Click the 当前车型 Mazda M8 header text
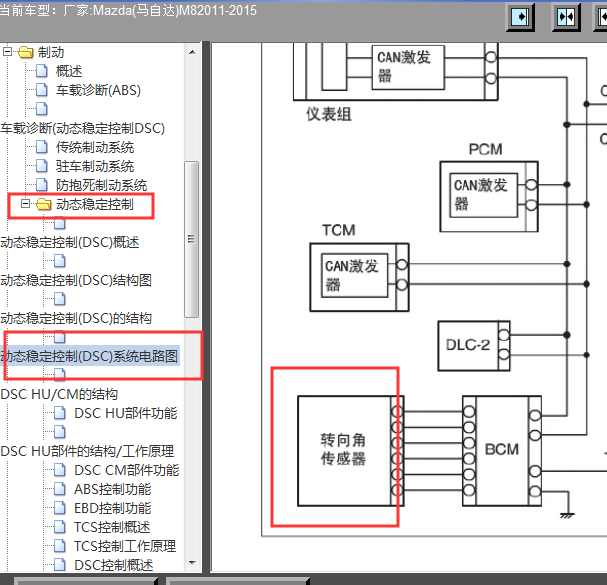This screenshot has height=585, width=607. [128, 10]
